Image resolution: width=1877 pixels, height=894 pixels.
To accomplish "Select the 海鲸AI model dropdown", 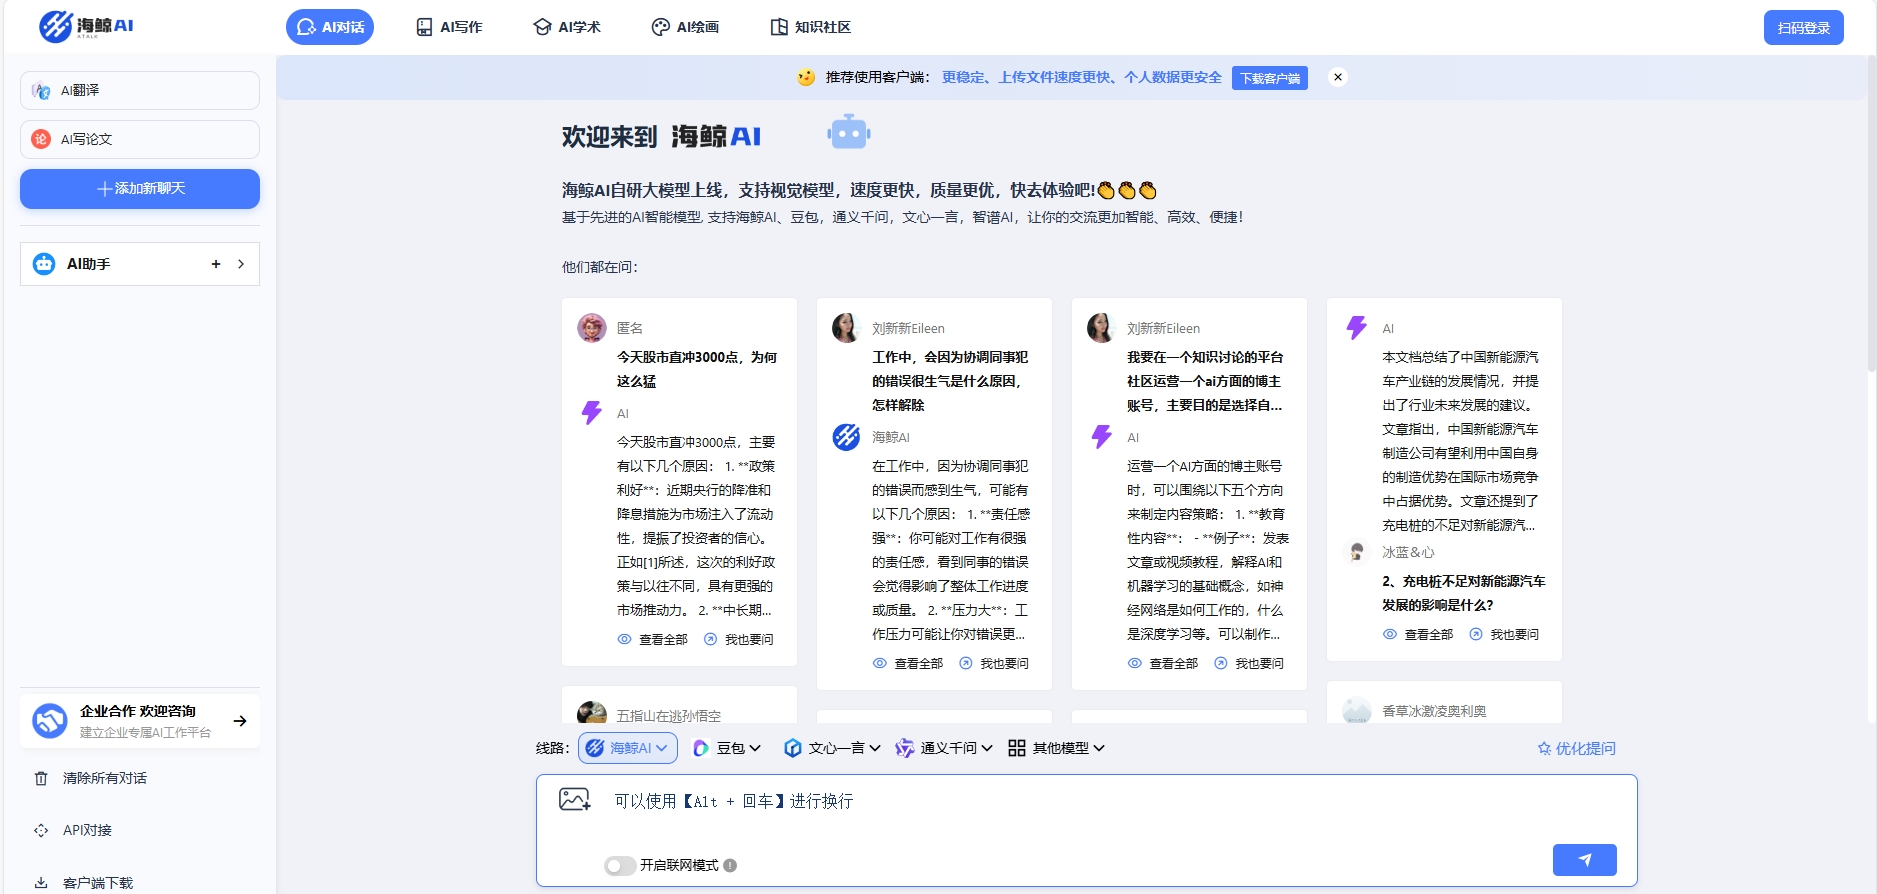I will pyautogui.click(x=628, y=748).
